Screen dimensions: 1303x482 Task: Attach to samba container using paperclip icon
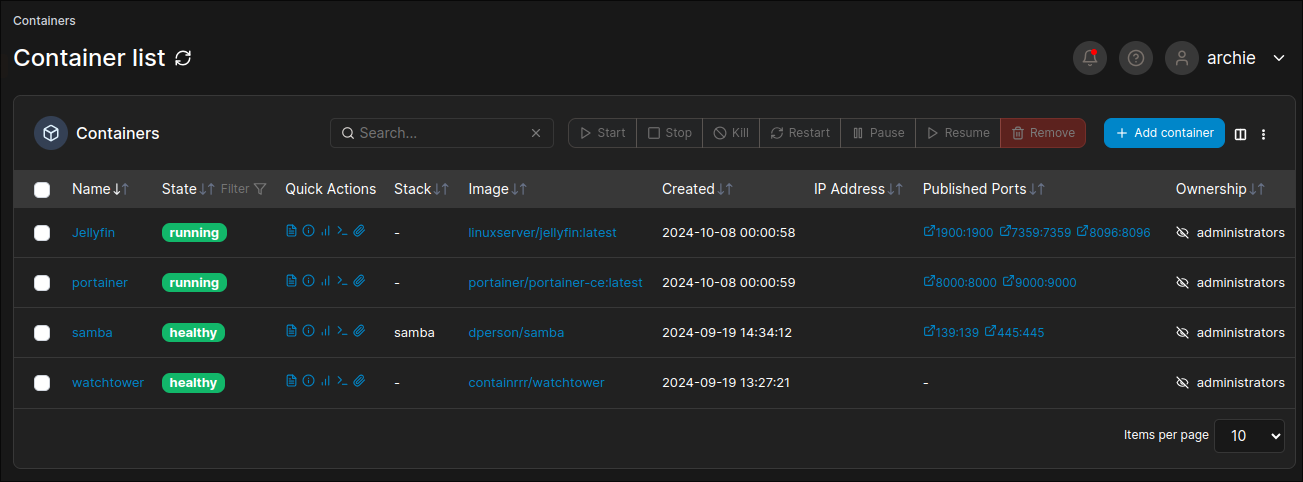coord(359,331)
